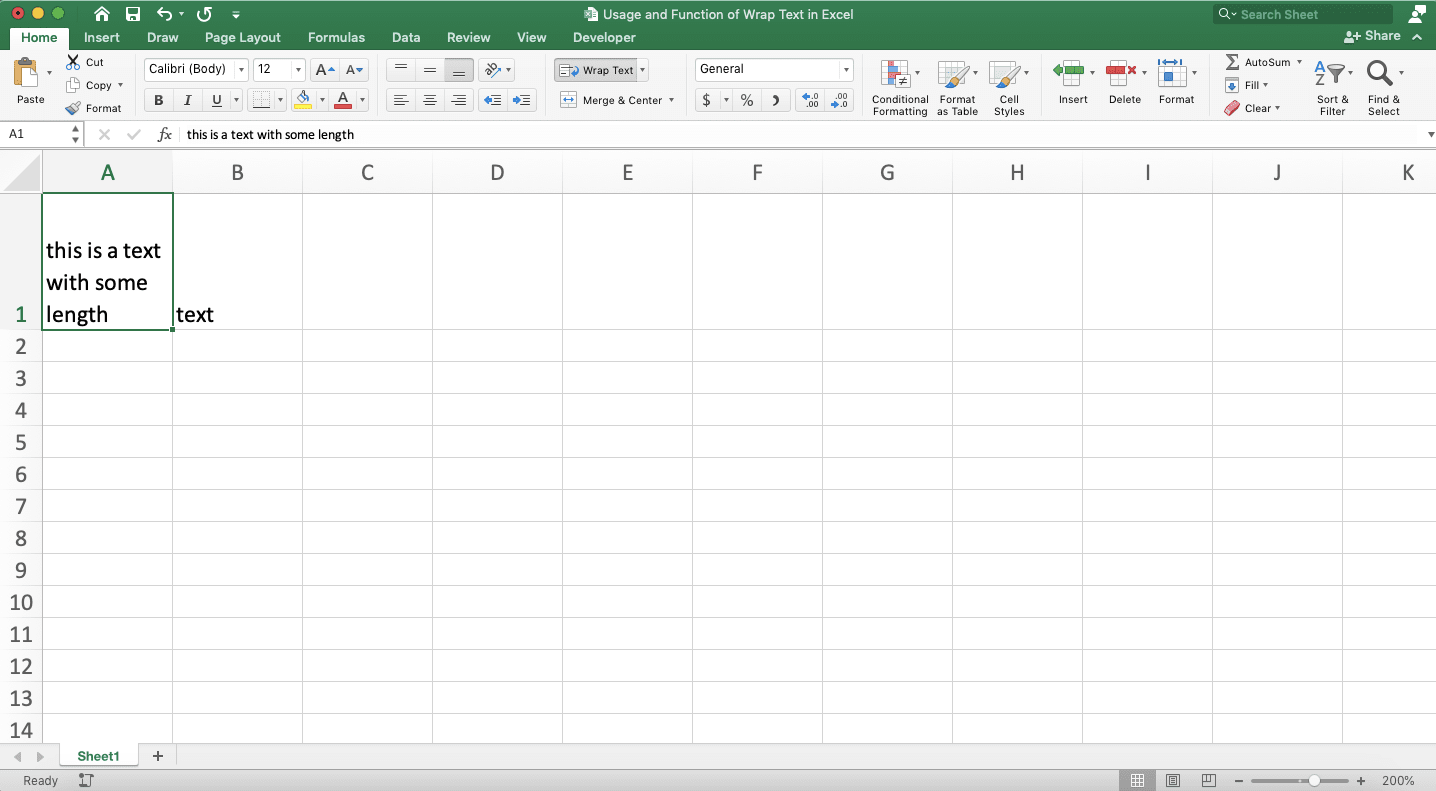Click the Merge & Center icon
This screenshot has width=1436, height=791.
point(568,100)
